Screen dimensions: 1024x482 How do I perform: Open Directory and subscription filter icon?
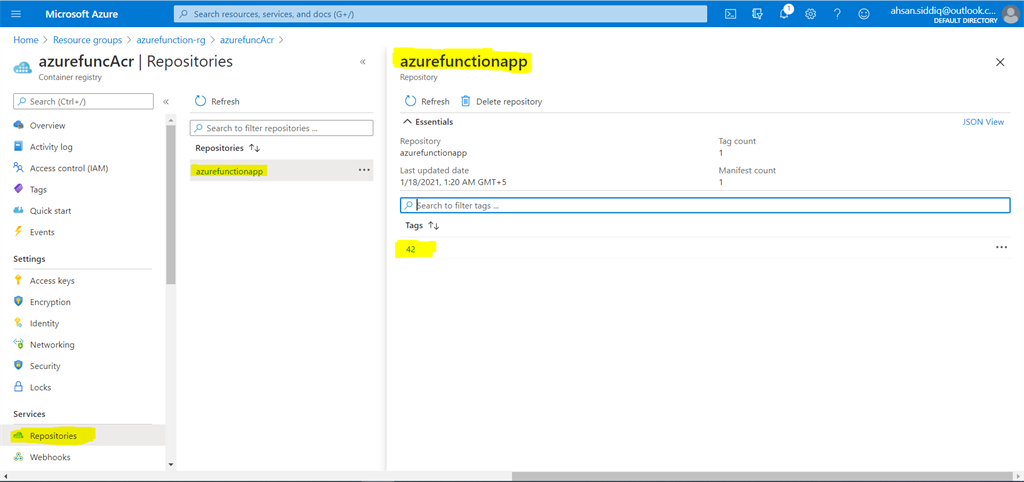click(x=758, y=14)
